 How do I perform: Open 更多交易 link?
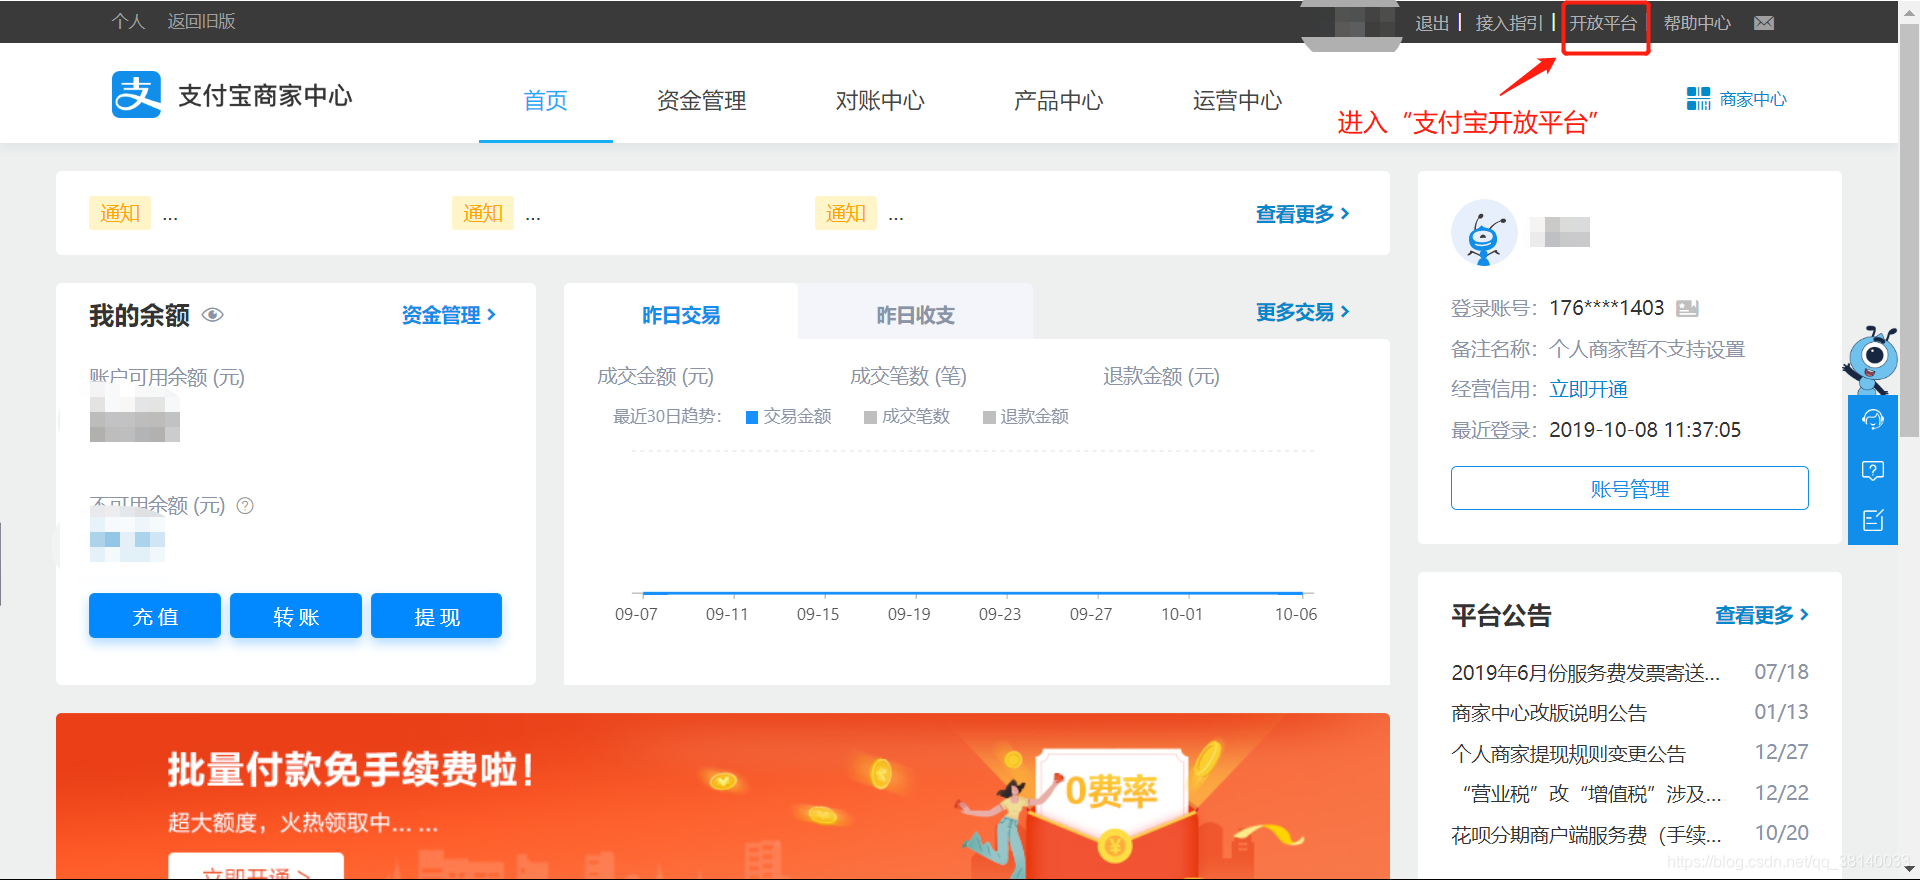(x=1303, y=312)
